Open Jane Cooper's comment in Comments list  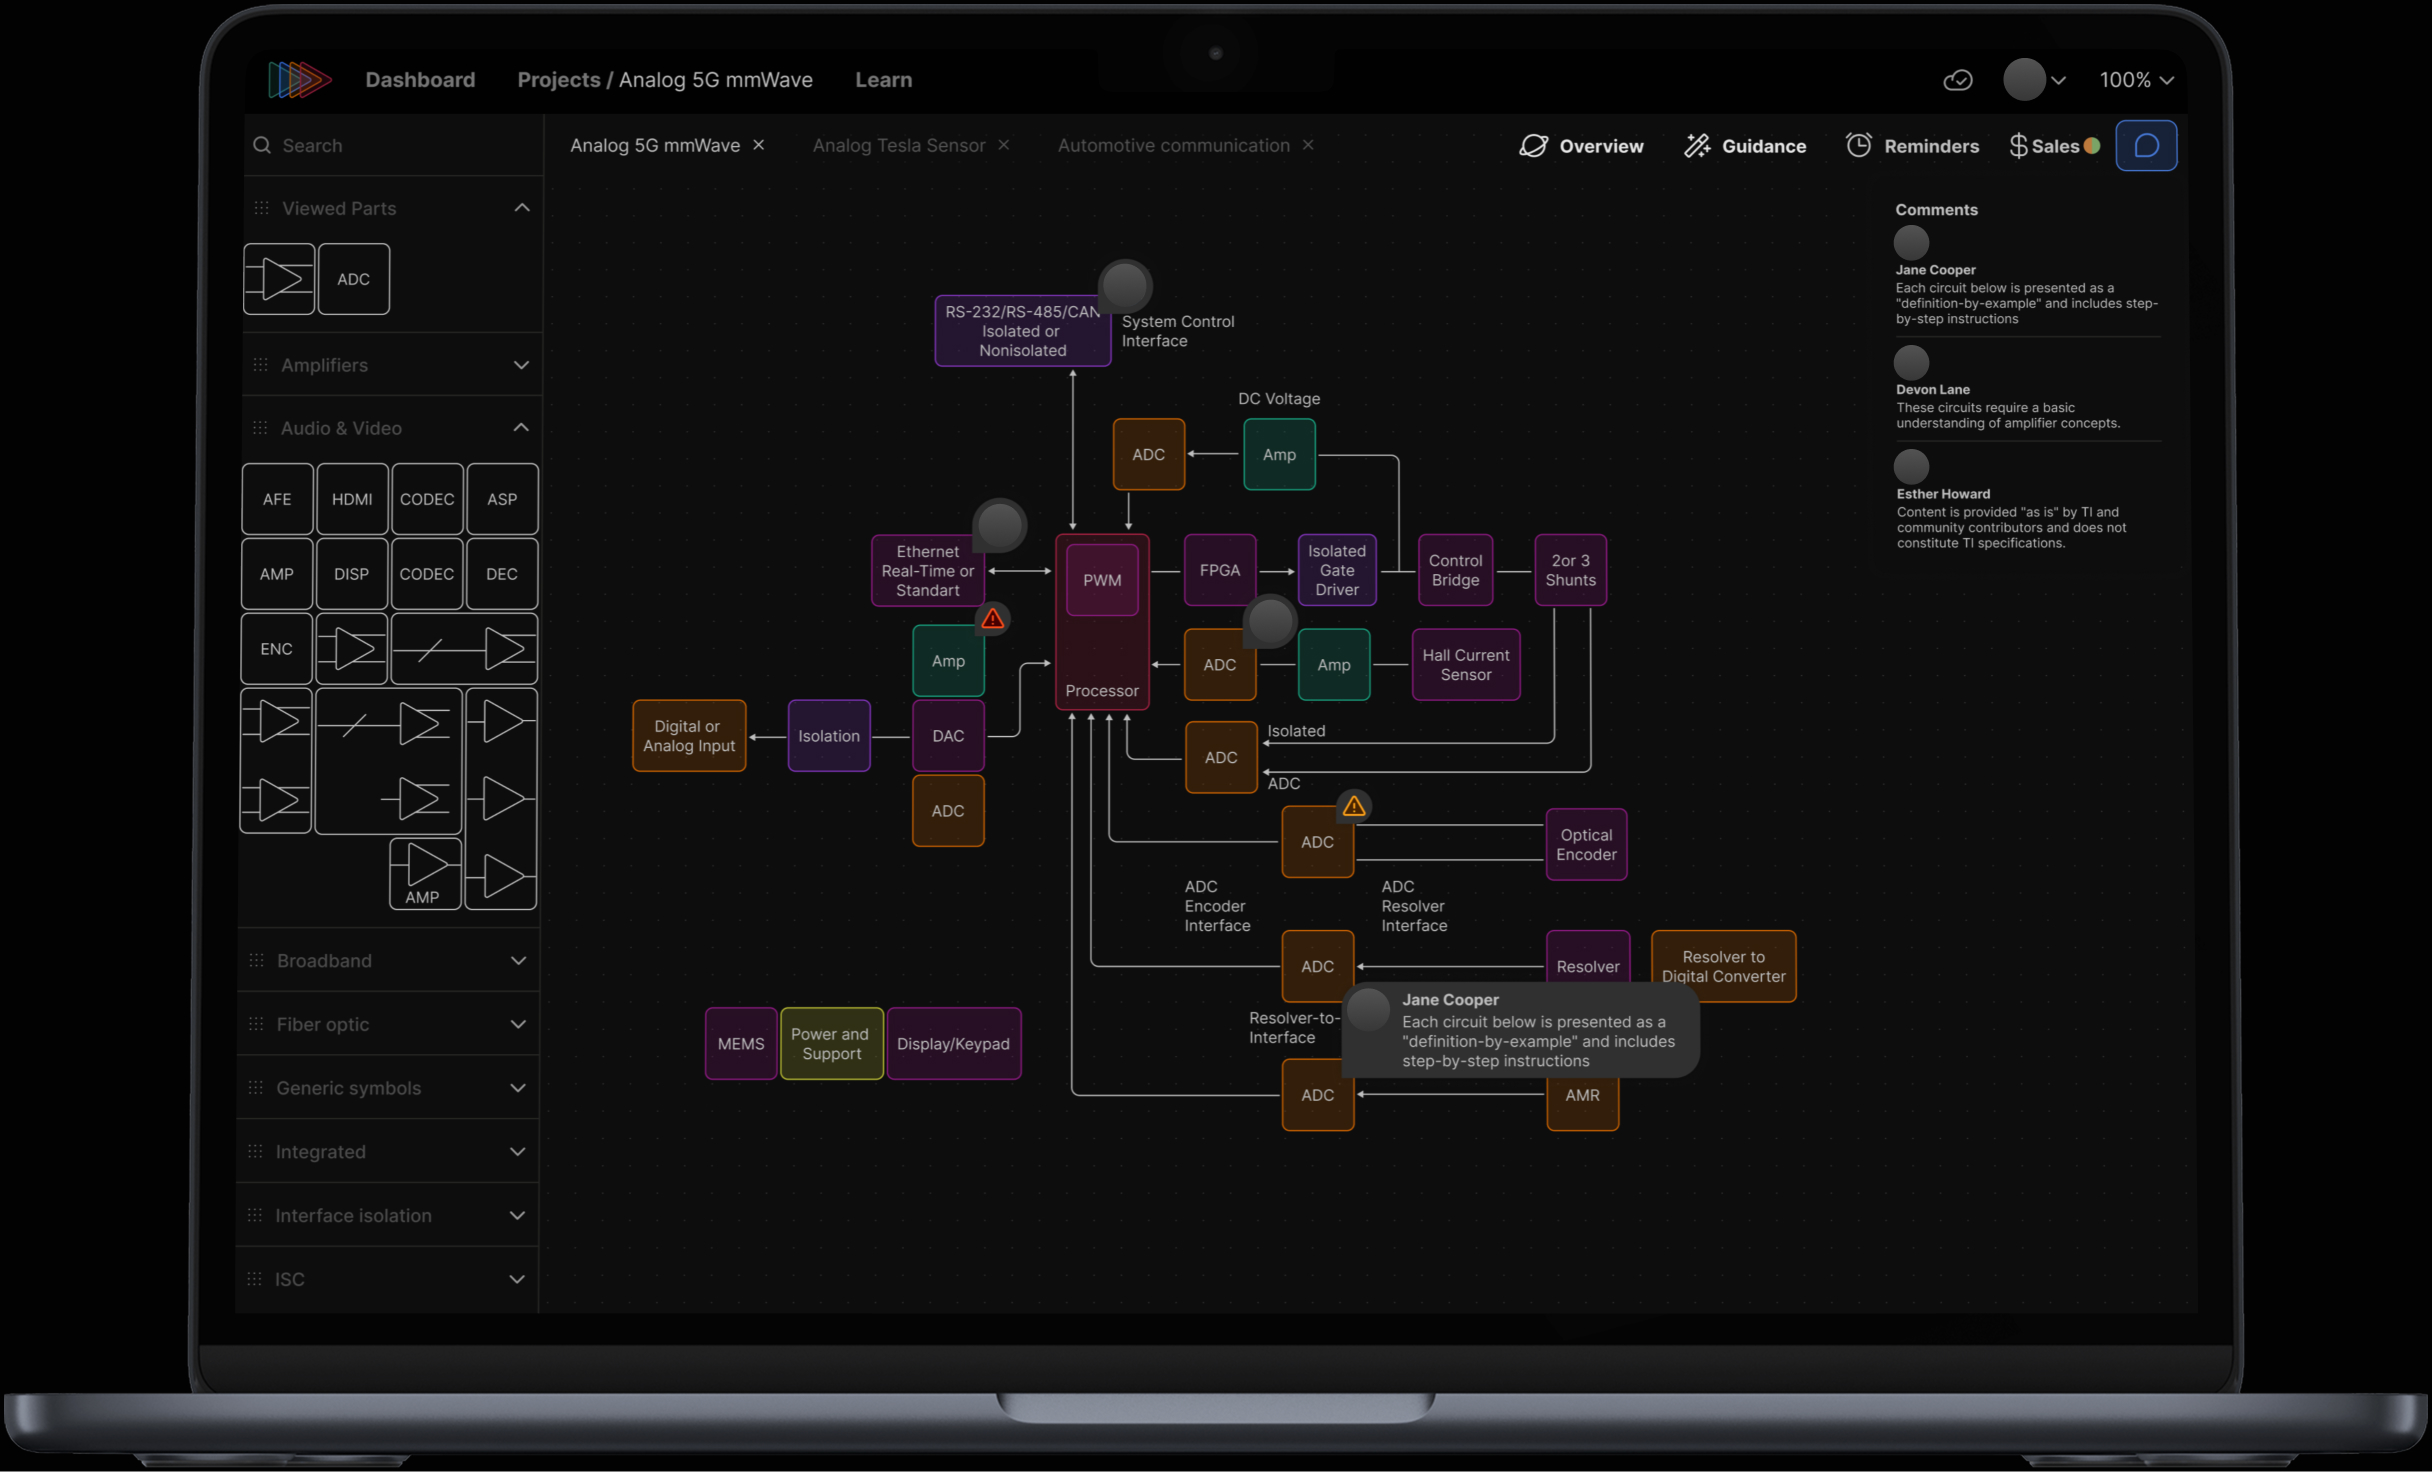(x=2027, y=277)
